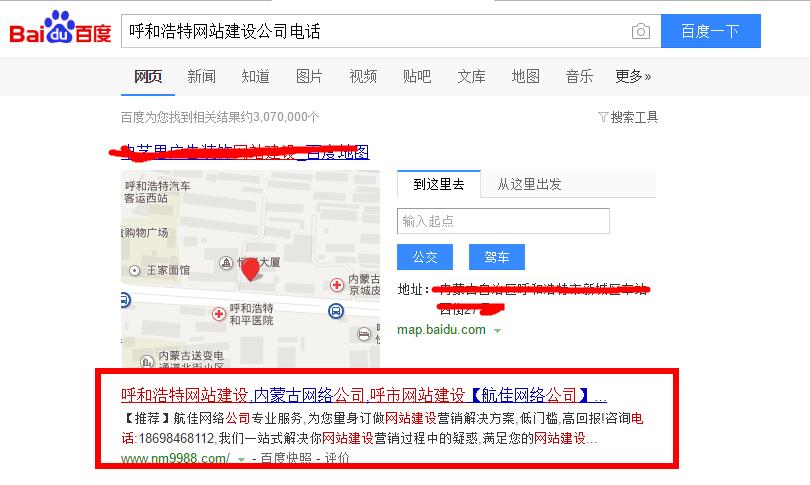The image size is (810, 485).
Task: Click the red location pin on map
Action: 250,270
